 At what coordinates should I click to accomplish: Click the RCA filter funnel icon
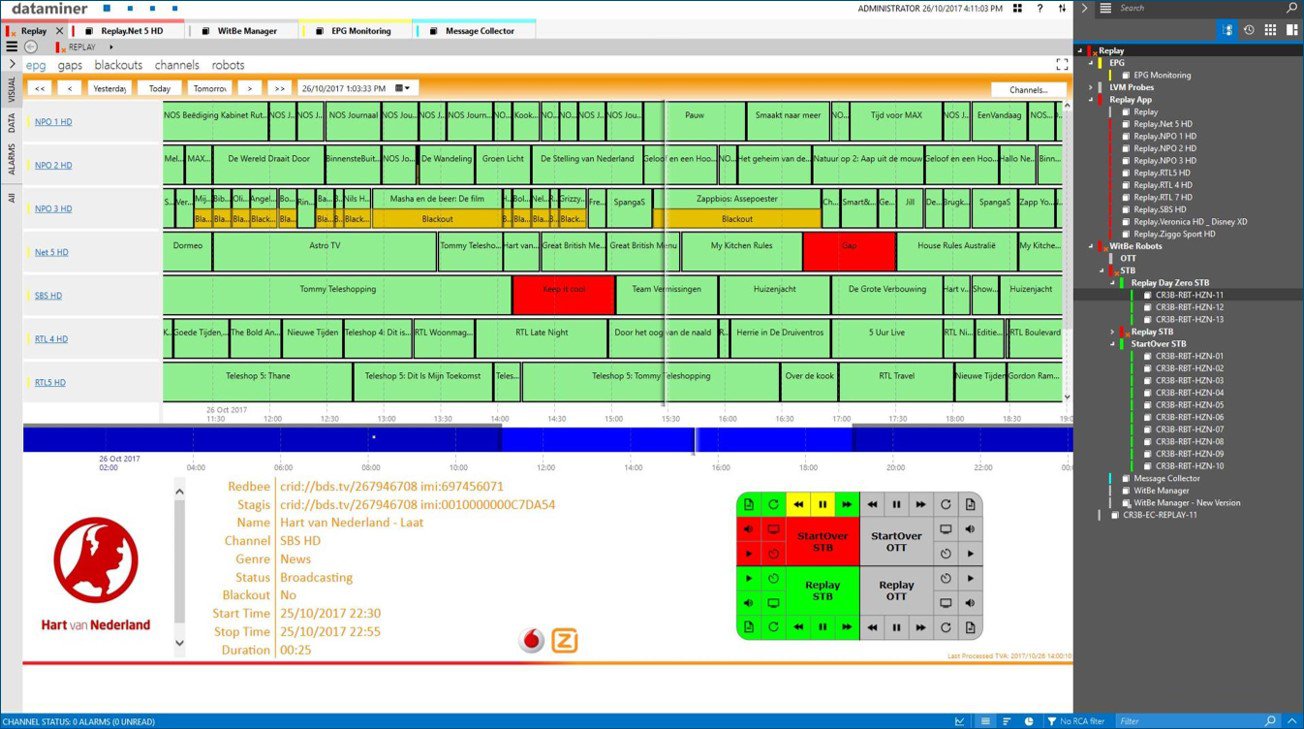tap(1051, 721)
